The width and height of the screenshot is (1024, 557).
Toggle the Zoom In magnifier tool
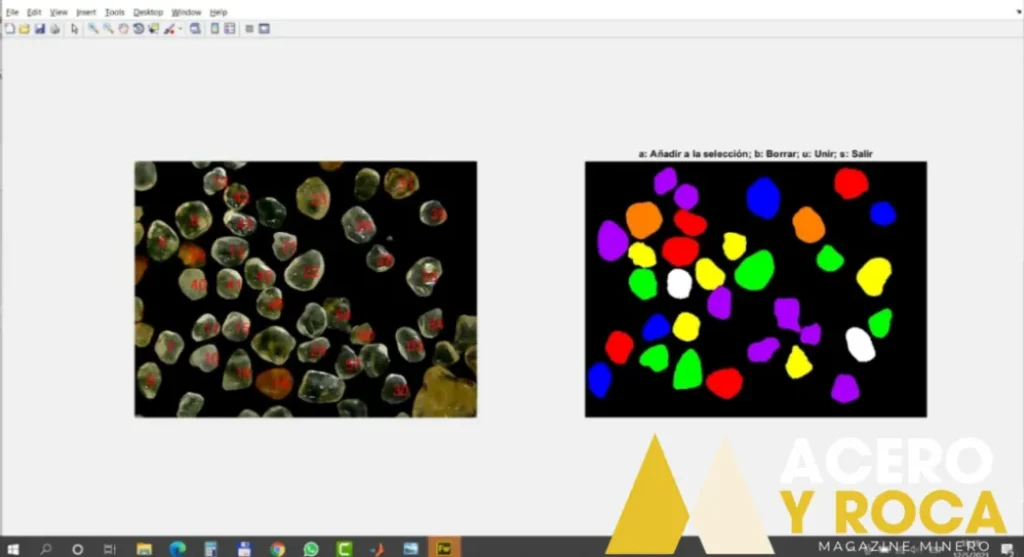[93, 29]
